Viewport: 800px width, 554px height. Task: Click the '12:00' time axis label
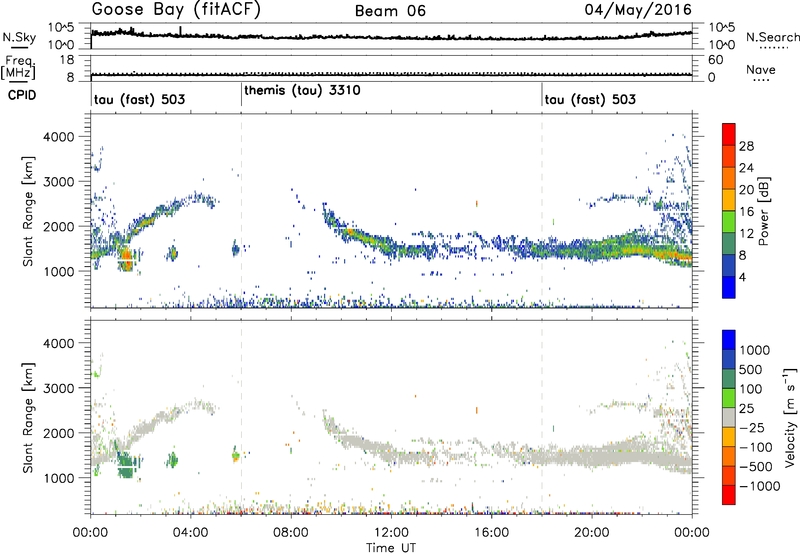[x=391, y=533]
